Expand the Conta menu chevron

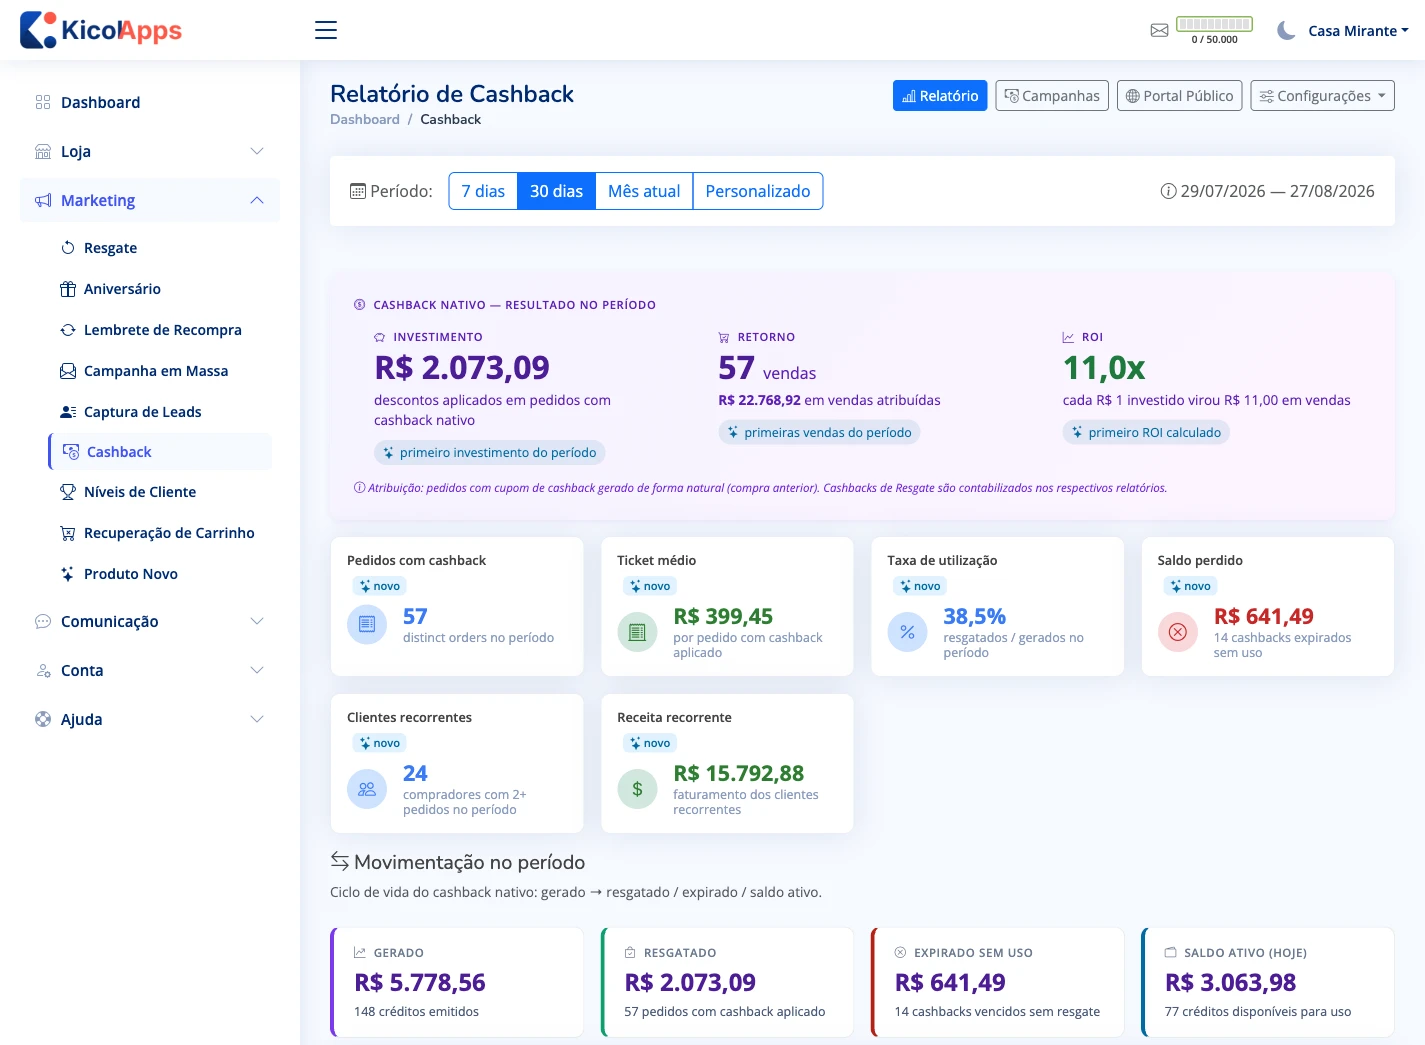coord(257,670)
